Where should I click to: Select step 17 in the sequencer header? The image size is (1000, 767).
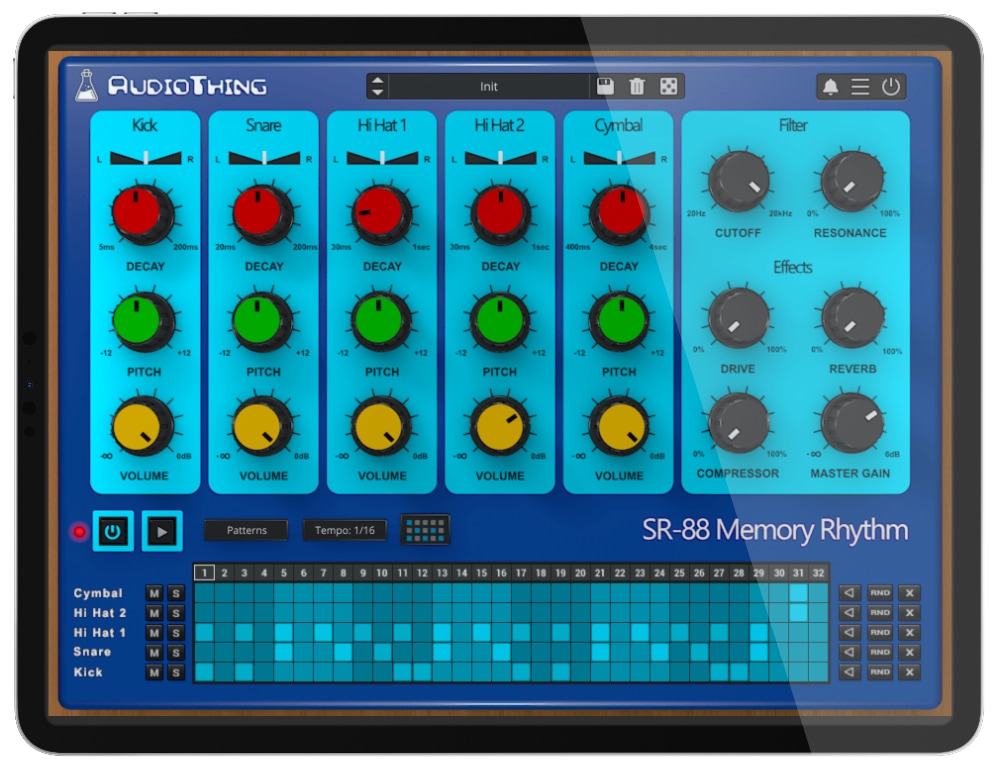click(520, 573)
